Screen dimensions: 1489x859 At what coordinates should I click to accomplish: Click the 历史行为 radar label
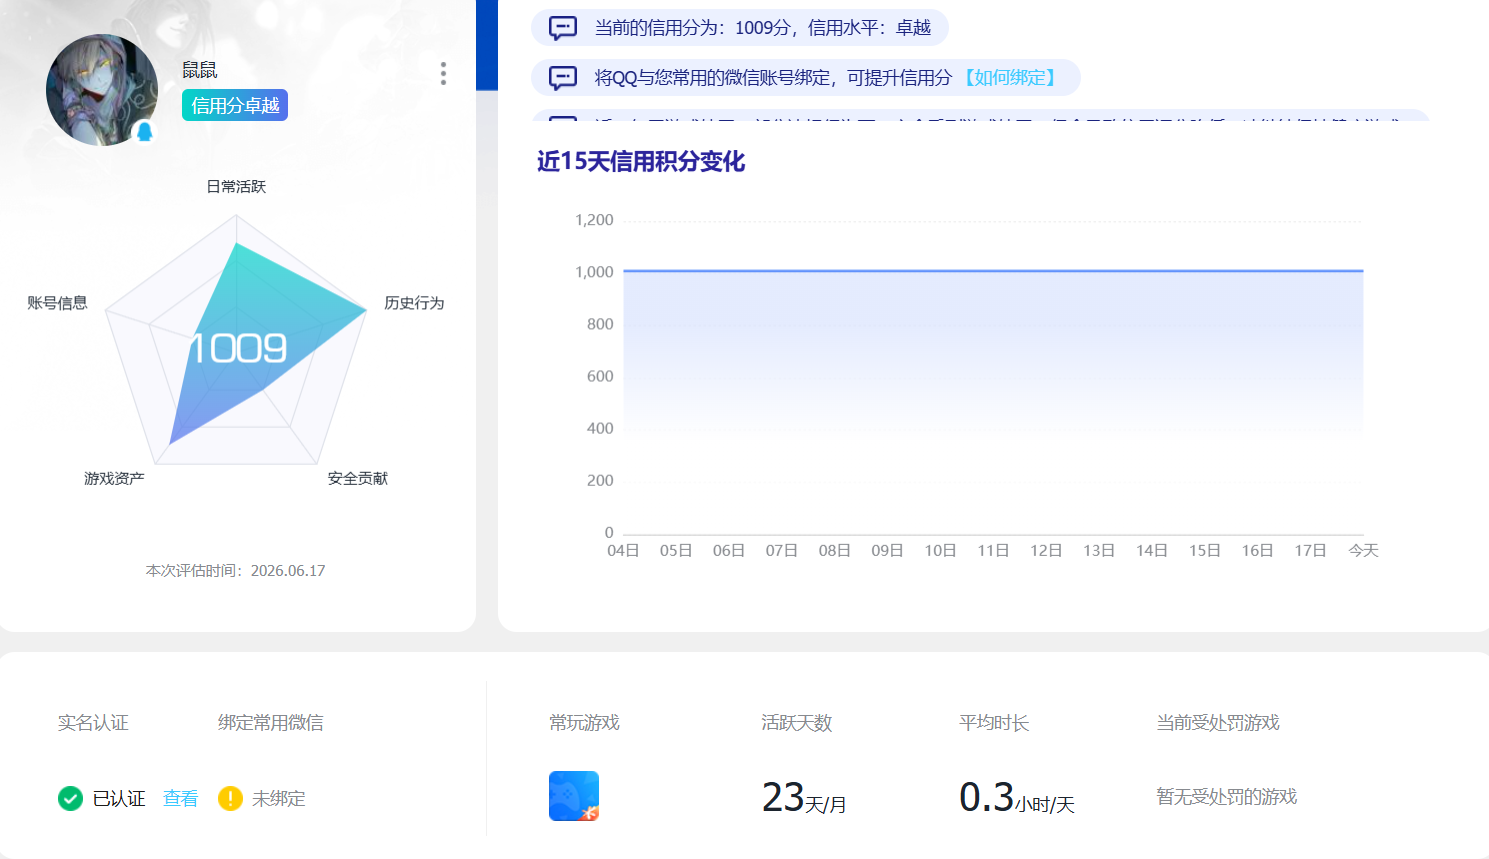(414, 303)
